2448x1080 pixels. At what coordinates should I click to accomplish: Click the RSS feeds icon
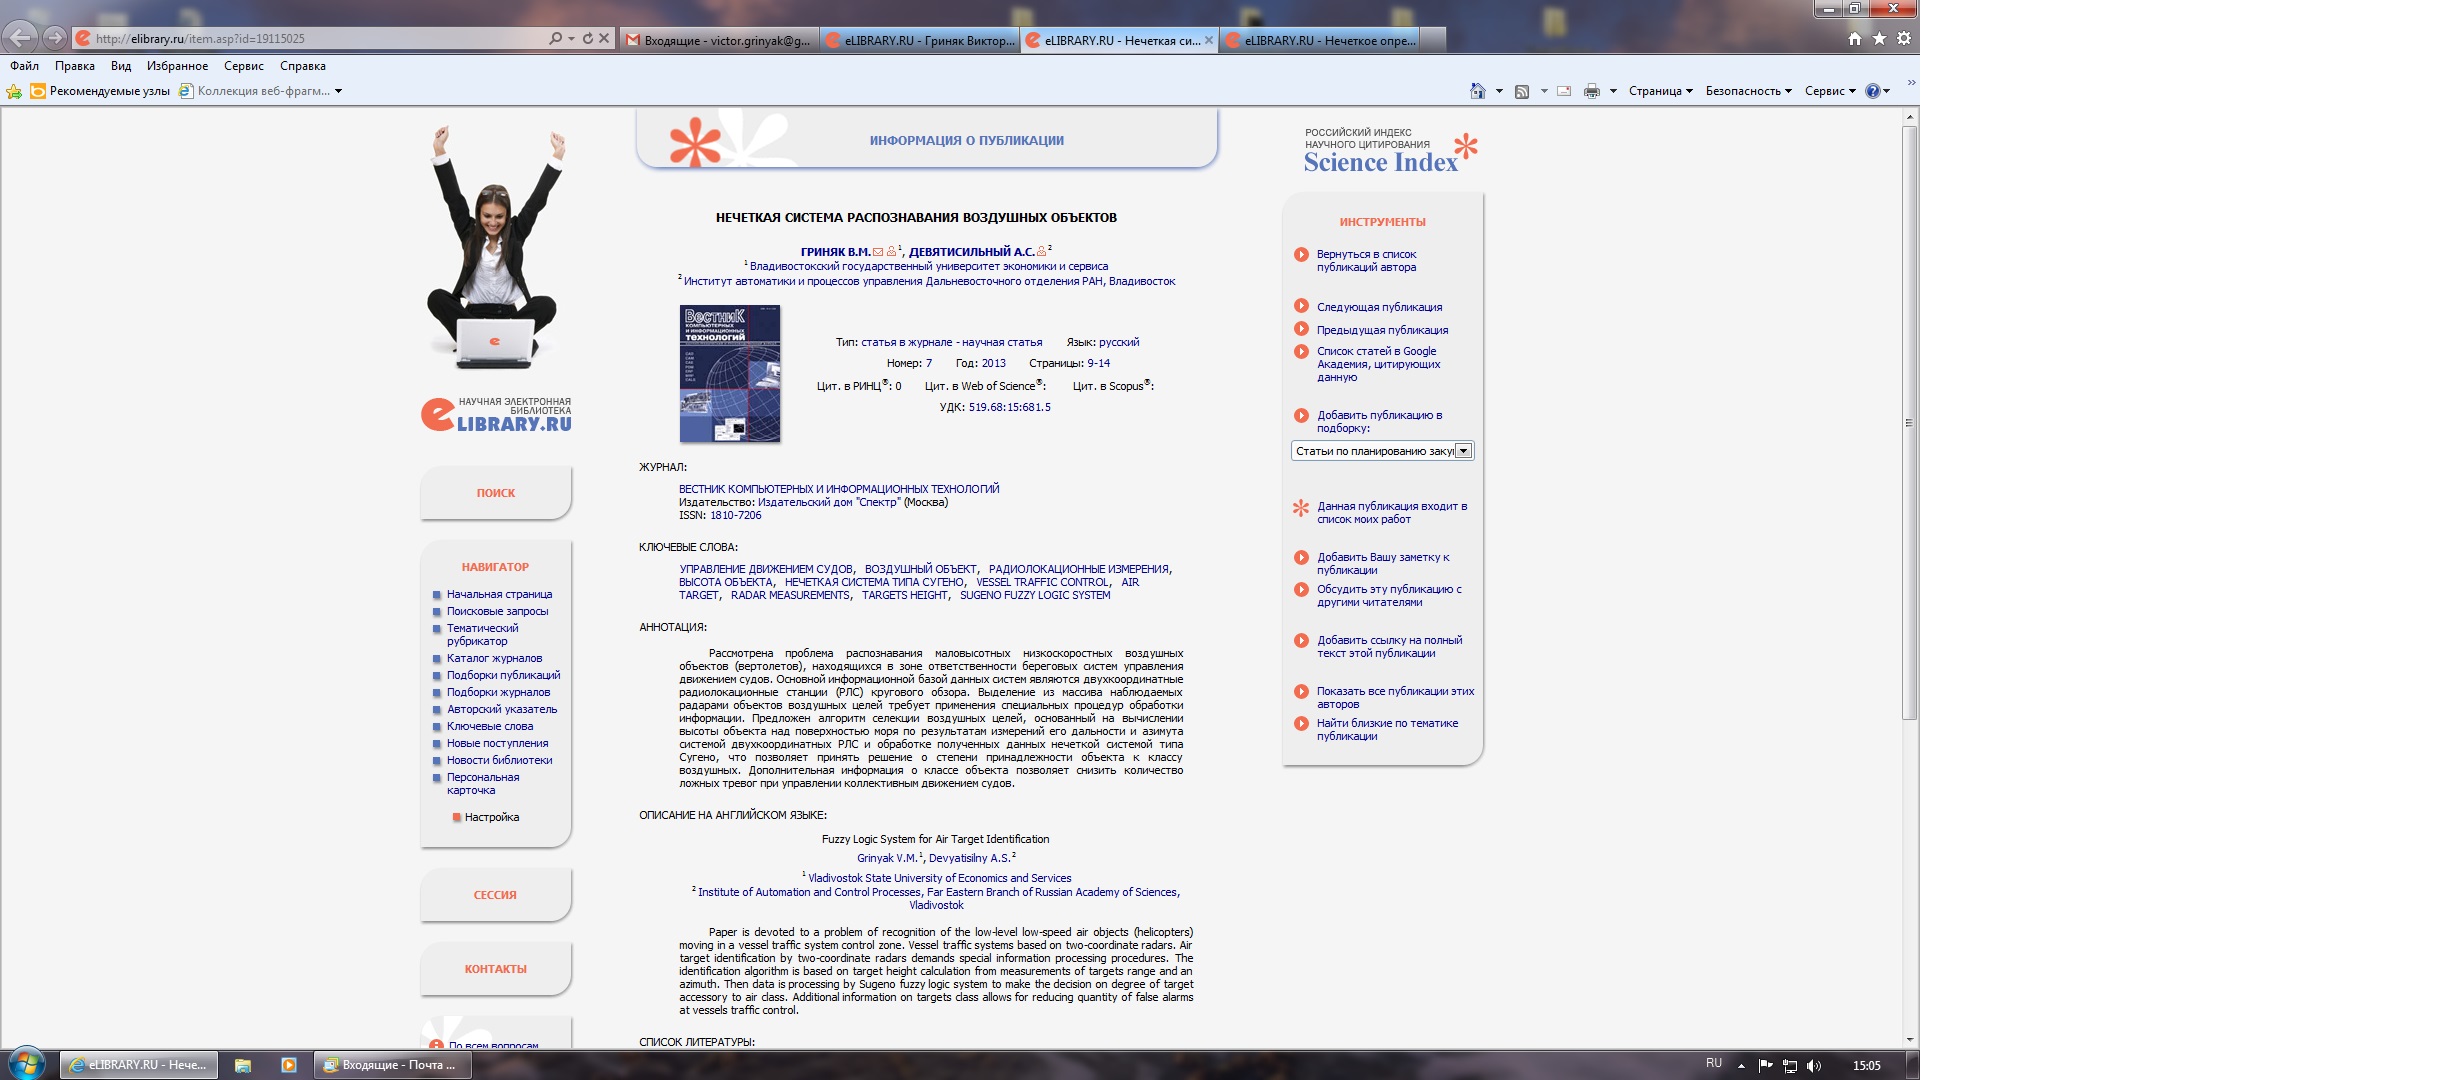point(1522,91)
